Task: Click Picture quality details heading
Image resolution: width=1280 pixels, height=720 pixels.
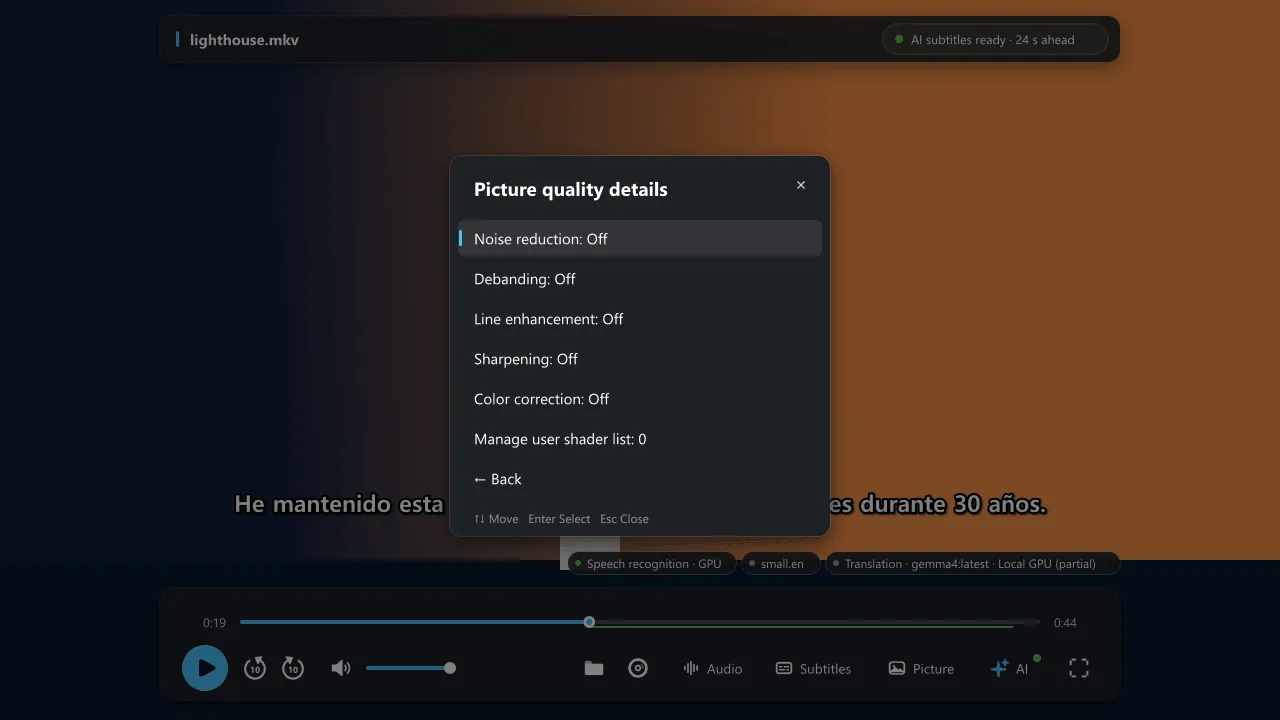Action: pos(571,189)
